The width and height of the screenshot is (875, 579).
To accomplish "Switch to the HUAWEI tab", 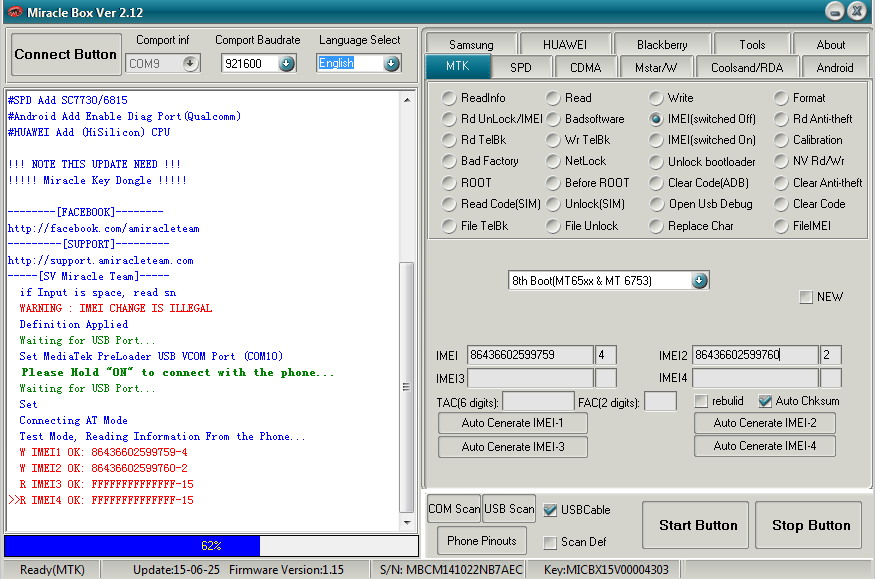I will (x=565, y=44).
